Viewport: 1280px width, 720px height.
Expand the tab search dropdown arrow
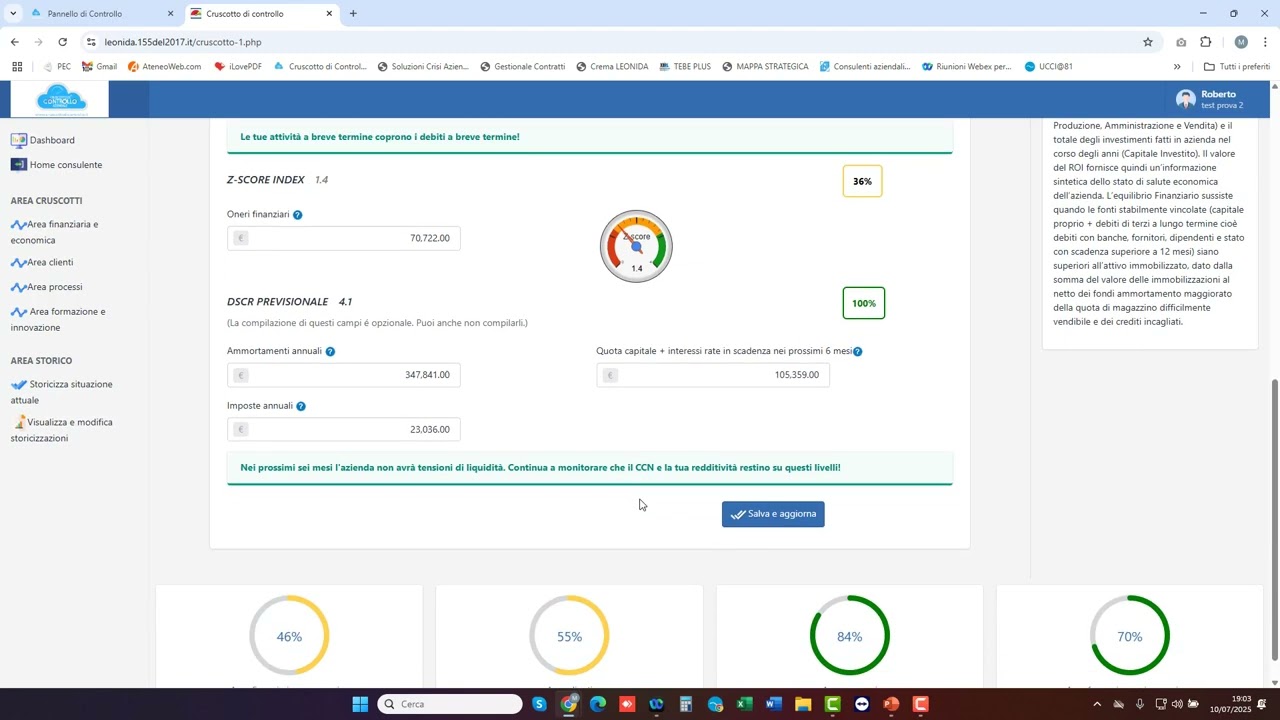tap(13, 14)
